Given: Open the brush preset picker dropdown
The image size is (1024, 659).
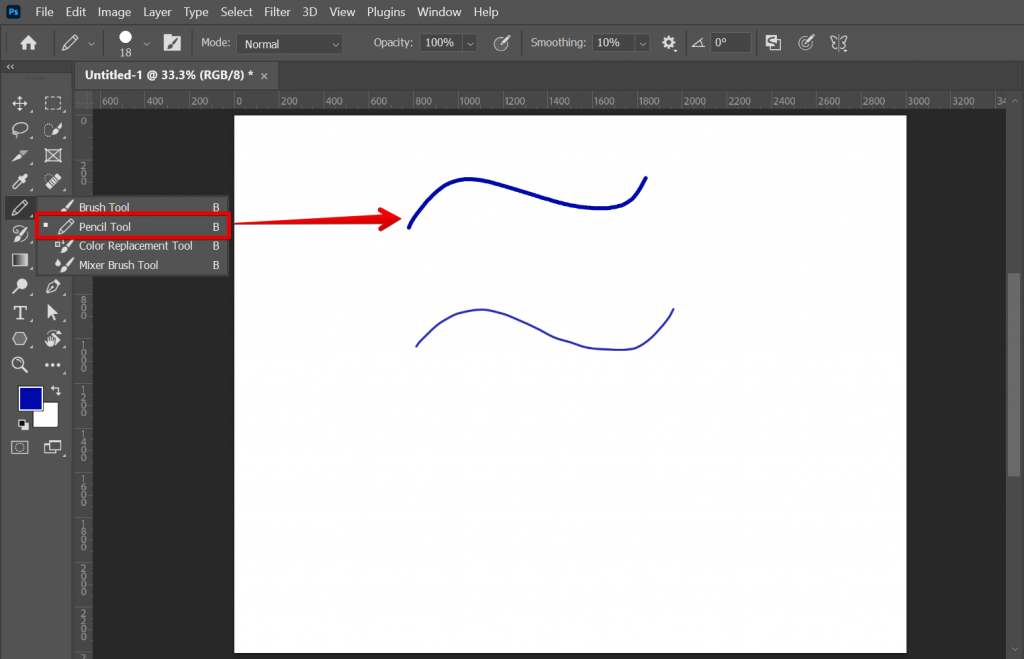Looking at the screenshot, I should (x=146, y=43).
